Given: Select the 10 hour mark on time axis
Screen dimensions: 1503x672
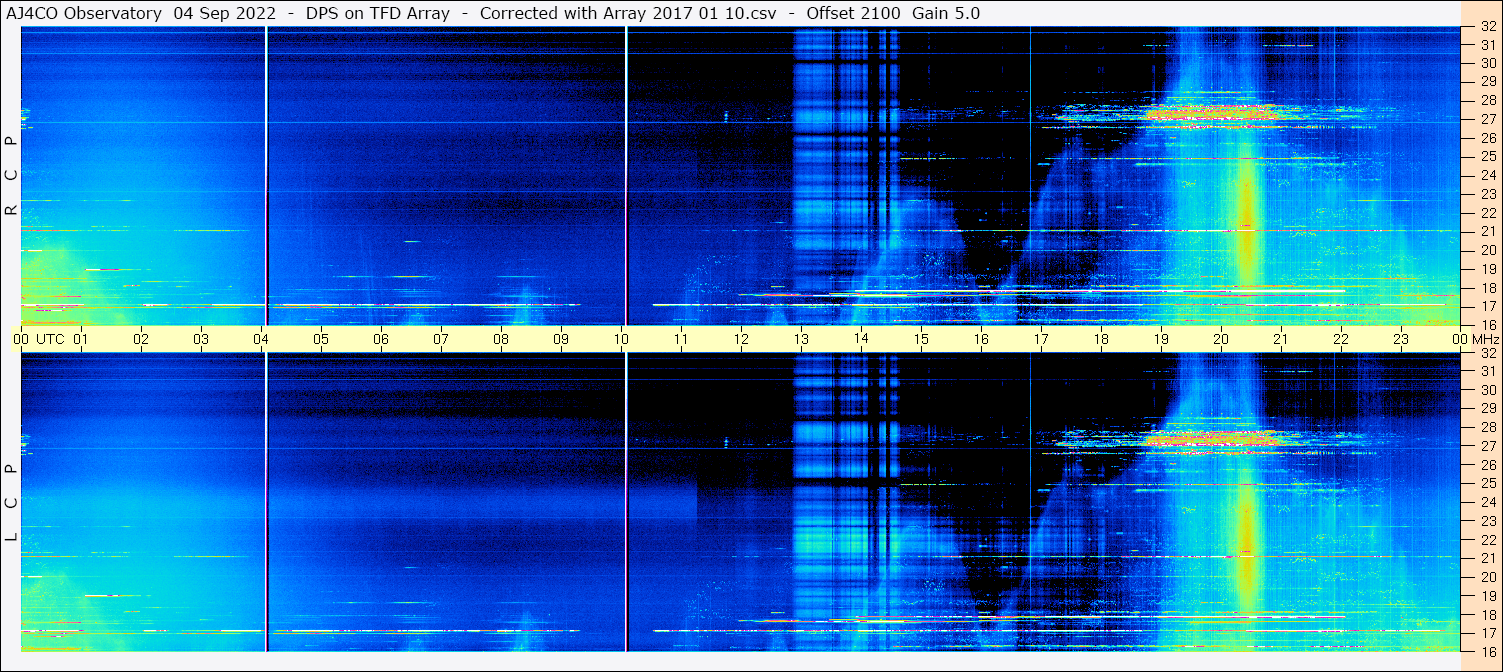Looking at the screenshot, I should 621,339.
